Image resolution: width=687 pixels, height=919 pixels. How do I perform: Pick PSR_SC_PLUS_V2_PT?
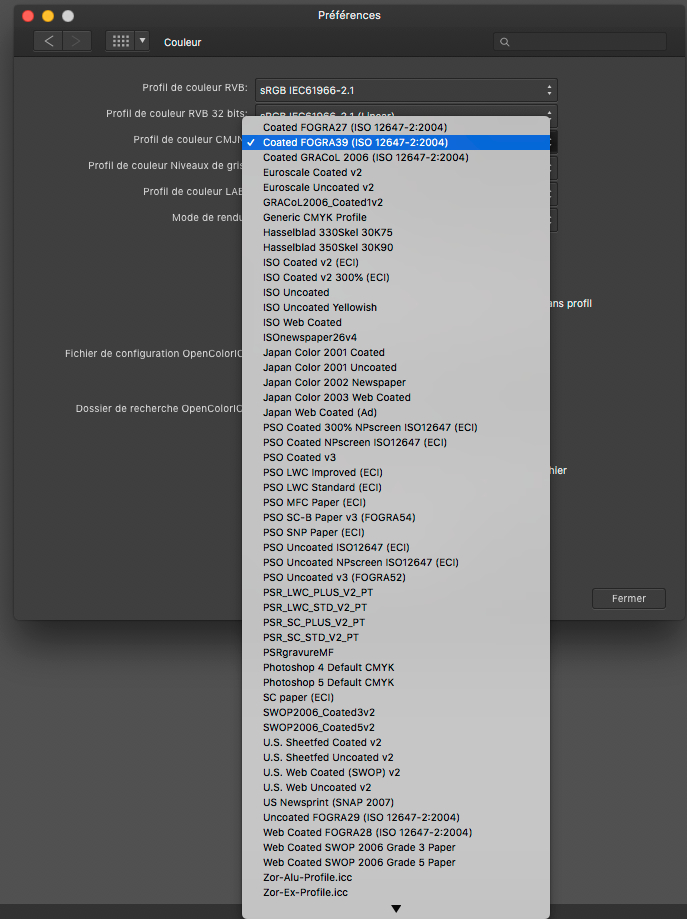[x=396, y=622]
